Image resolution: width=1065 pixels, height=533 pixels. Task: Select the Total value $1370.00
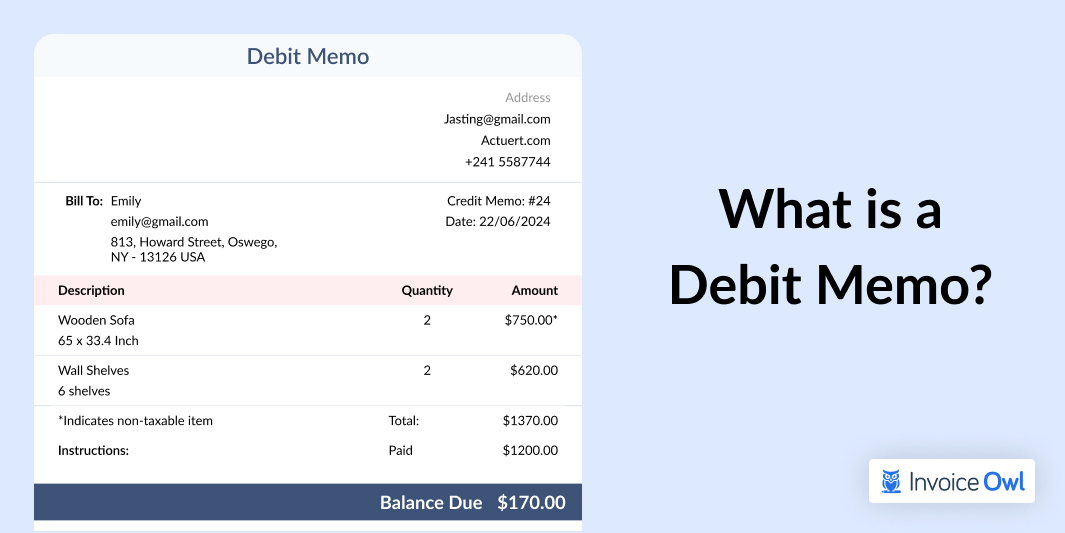click(x=530, y=421)
